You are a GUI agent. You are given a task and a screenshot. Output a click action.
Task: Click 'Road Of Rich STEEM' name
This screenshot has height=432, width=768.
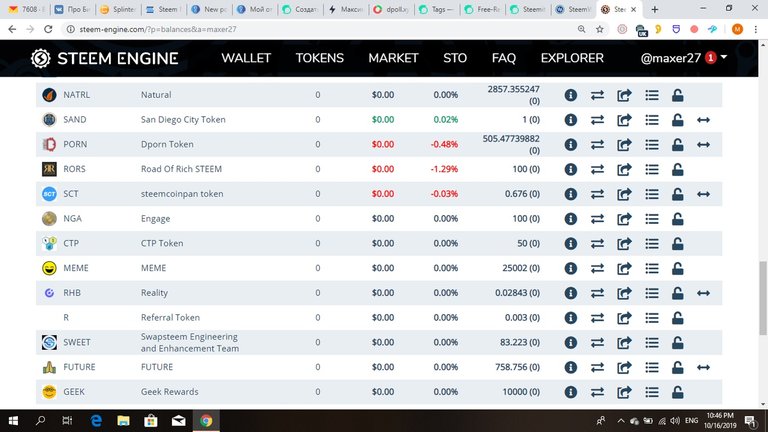click(x=181, y=169)
